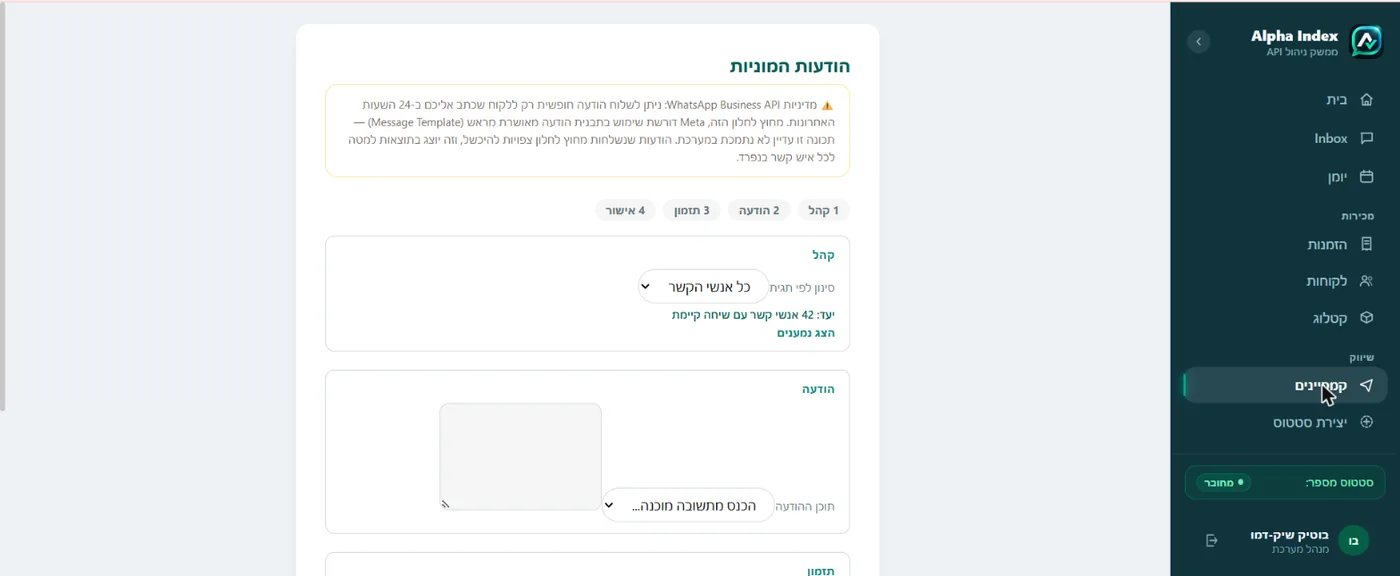This screenshot has width=1400, height=576.
Task: Click the הצג נמענים link
Action: [x=806, y=333]
